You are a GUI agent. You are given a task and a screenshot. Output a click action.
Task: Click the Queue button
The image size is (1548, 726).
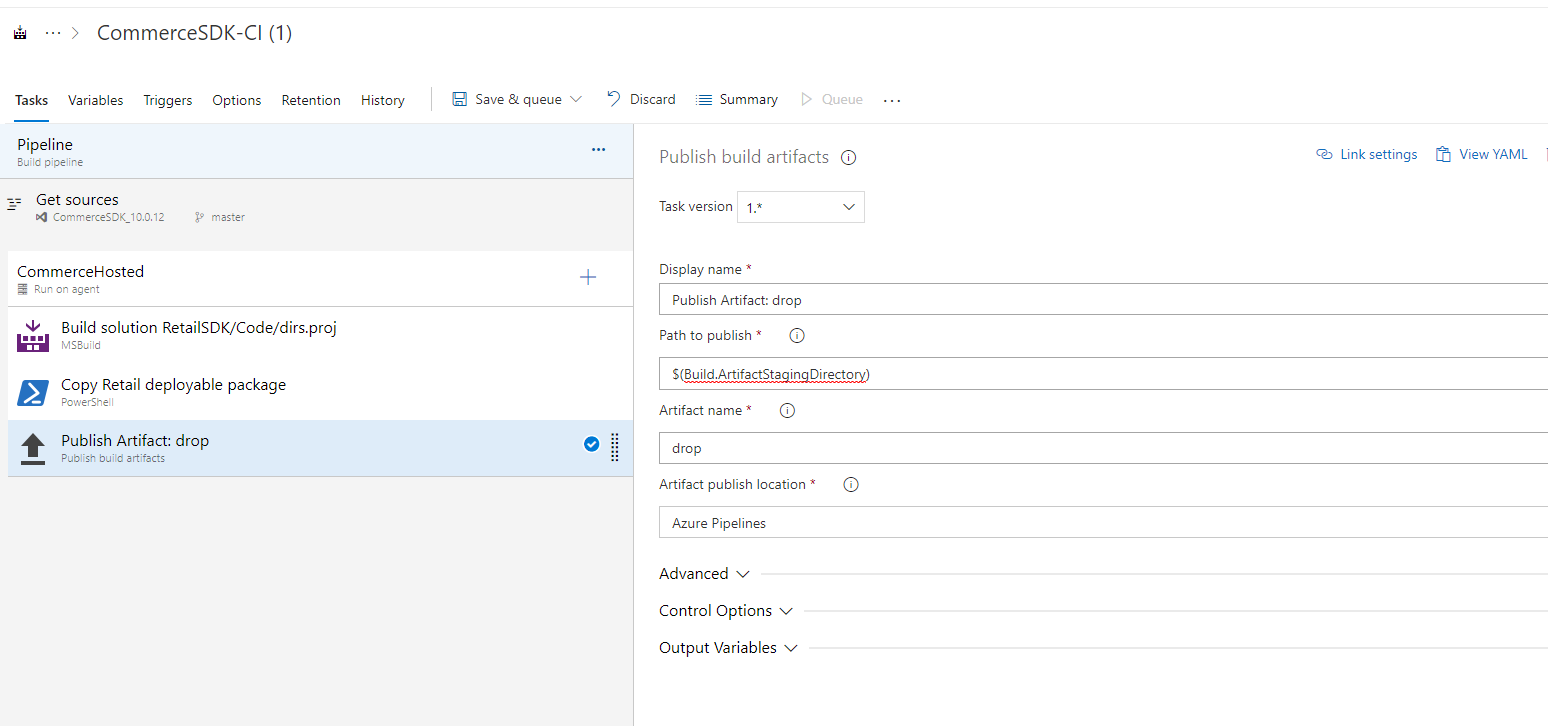click(x=832, y=99)
